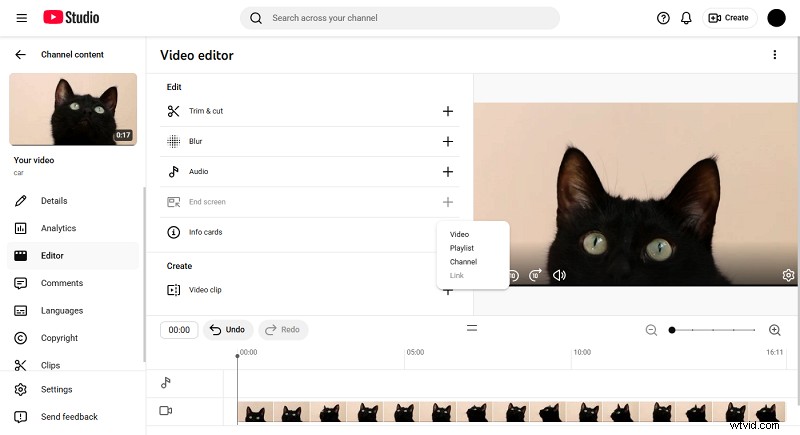This screenshot has height=435, width=800.
Task: Click the Video clip row label
Action: click(205, 290)
